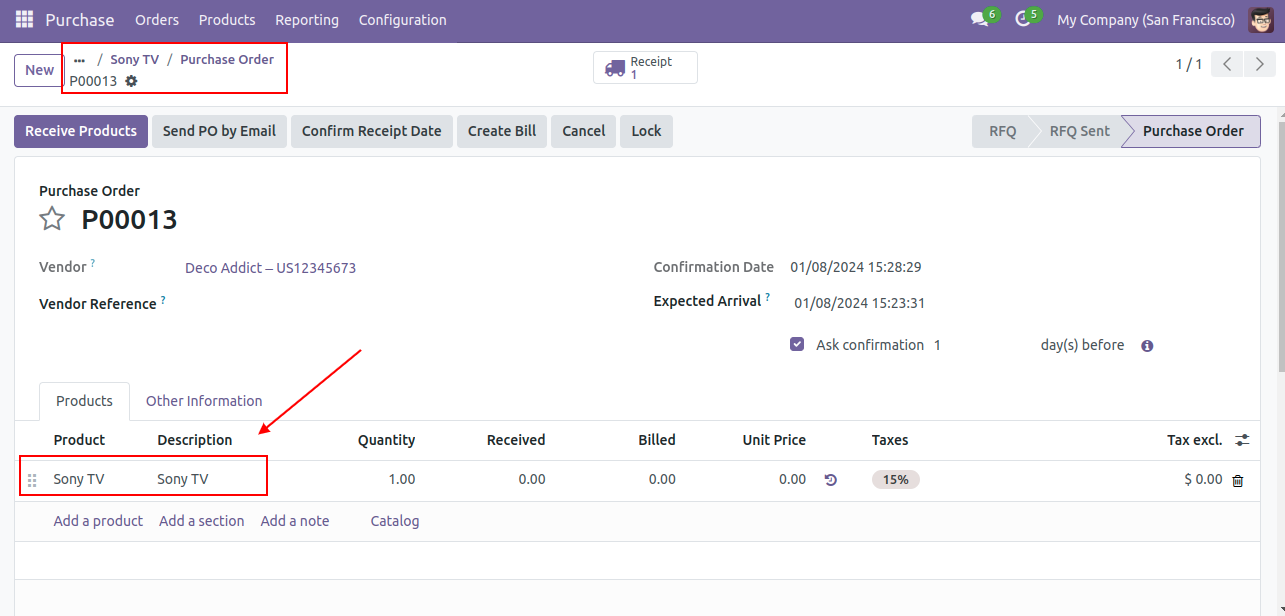Click the Received column header
The width and height of the screenshot is (1285, 616).
516,440
